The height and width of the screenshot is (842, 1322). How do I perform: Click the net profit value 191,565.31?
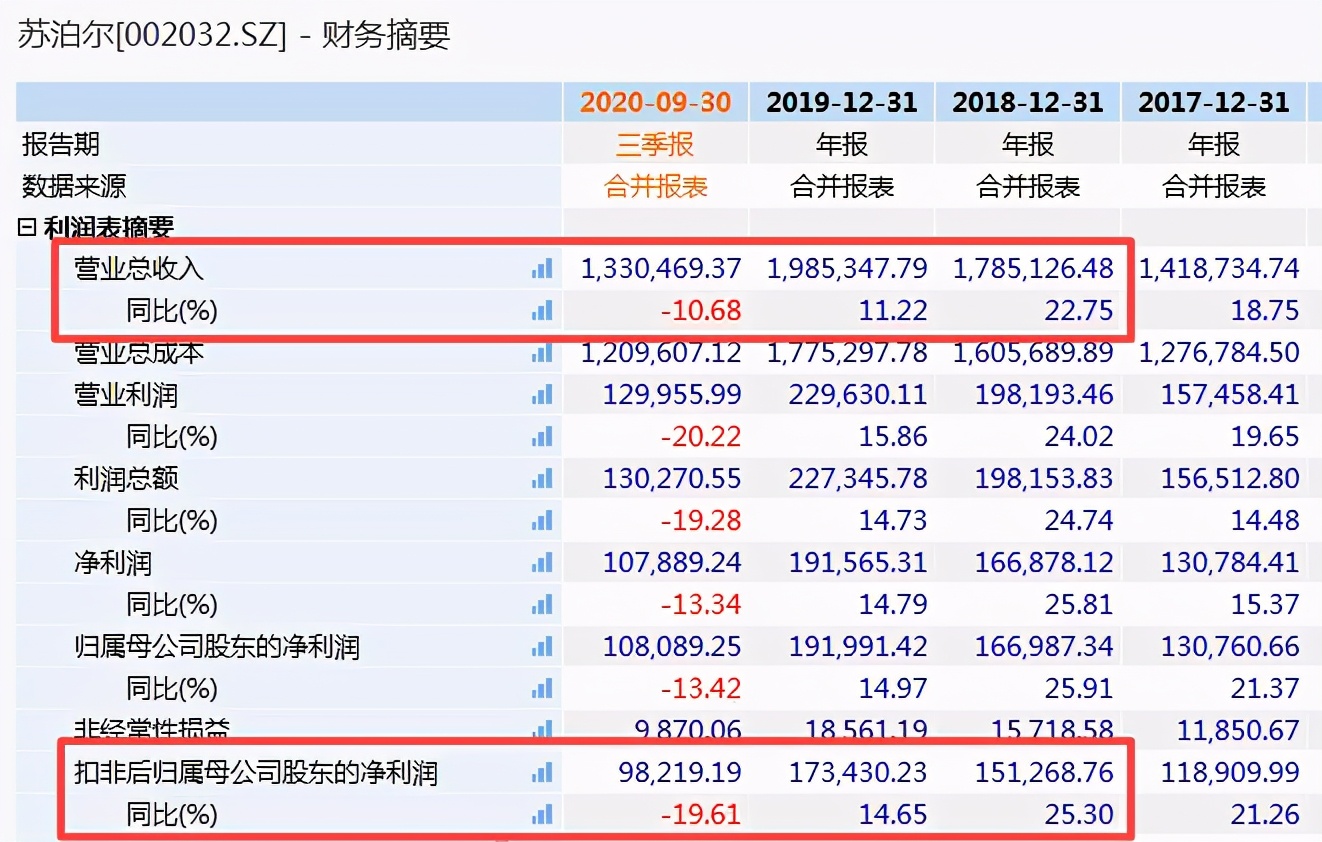[858, 563]
